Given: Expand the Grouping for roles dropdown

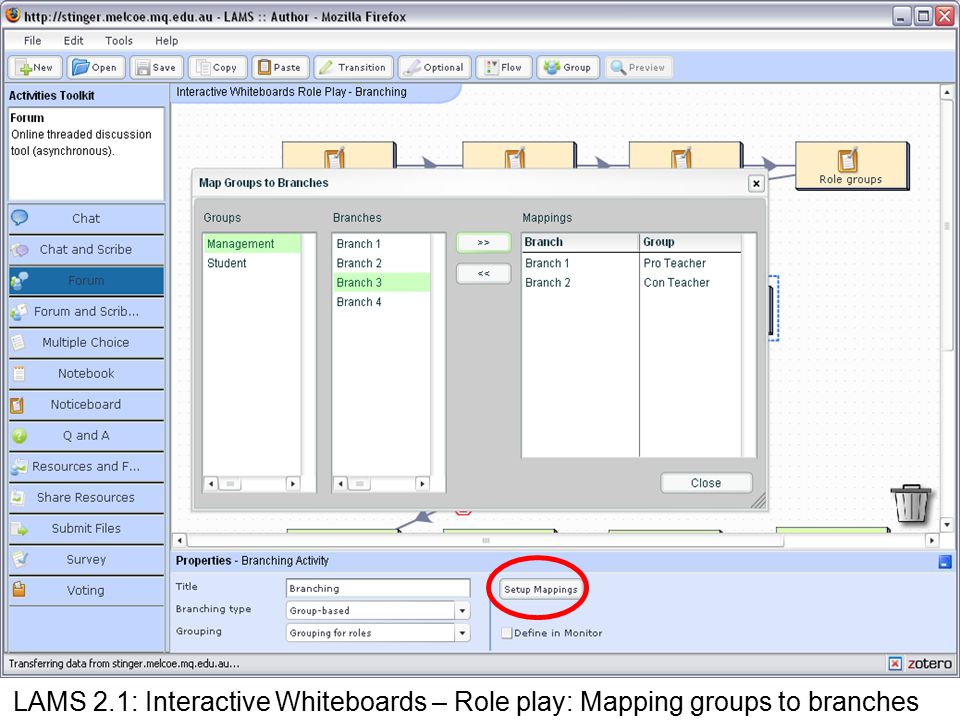Looking at the screenshot, I should (x=462, y=633).
